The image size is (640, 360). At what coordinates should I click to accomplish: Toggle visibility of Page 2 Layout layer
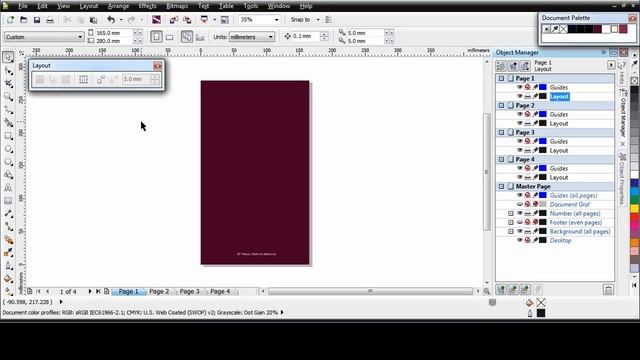coord(520,123)
